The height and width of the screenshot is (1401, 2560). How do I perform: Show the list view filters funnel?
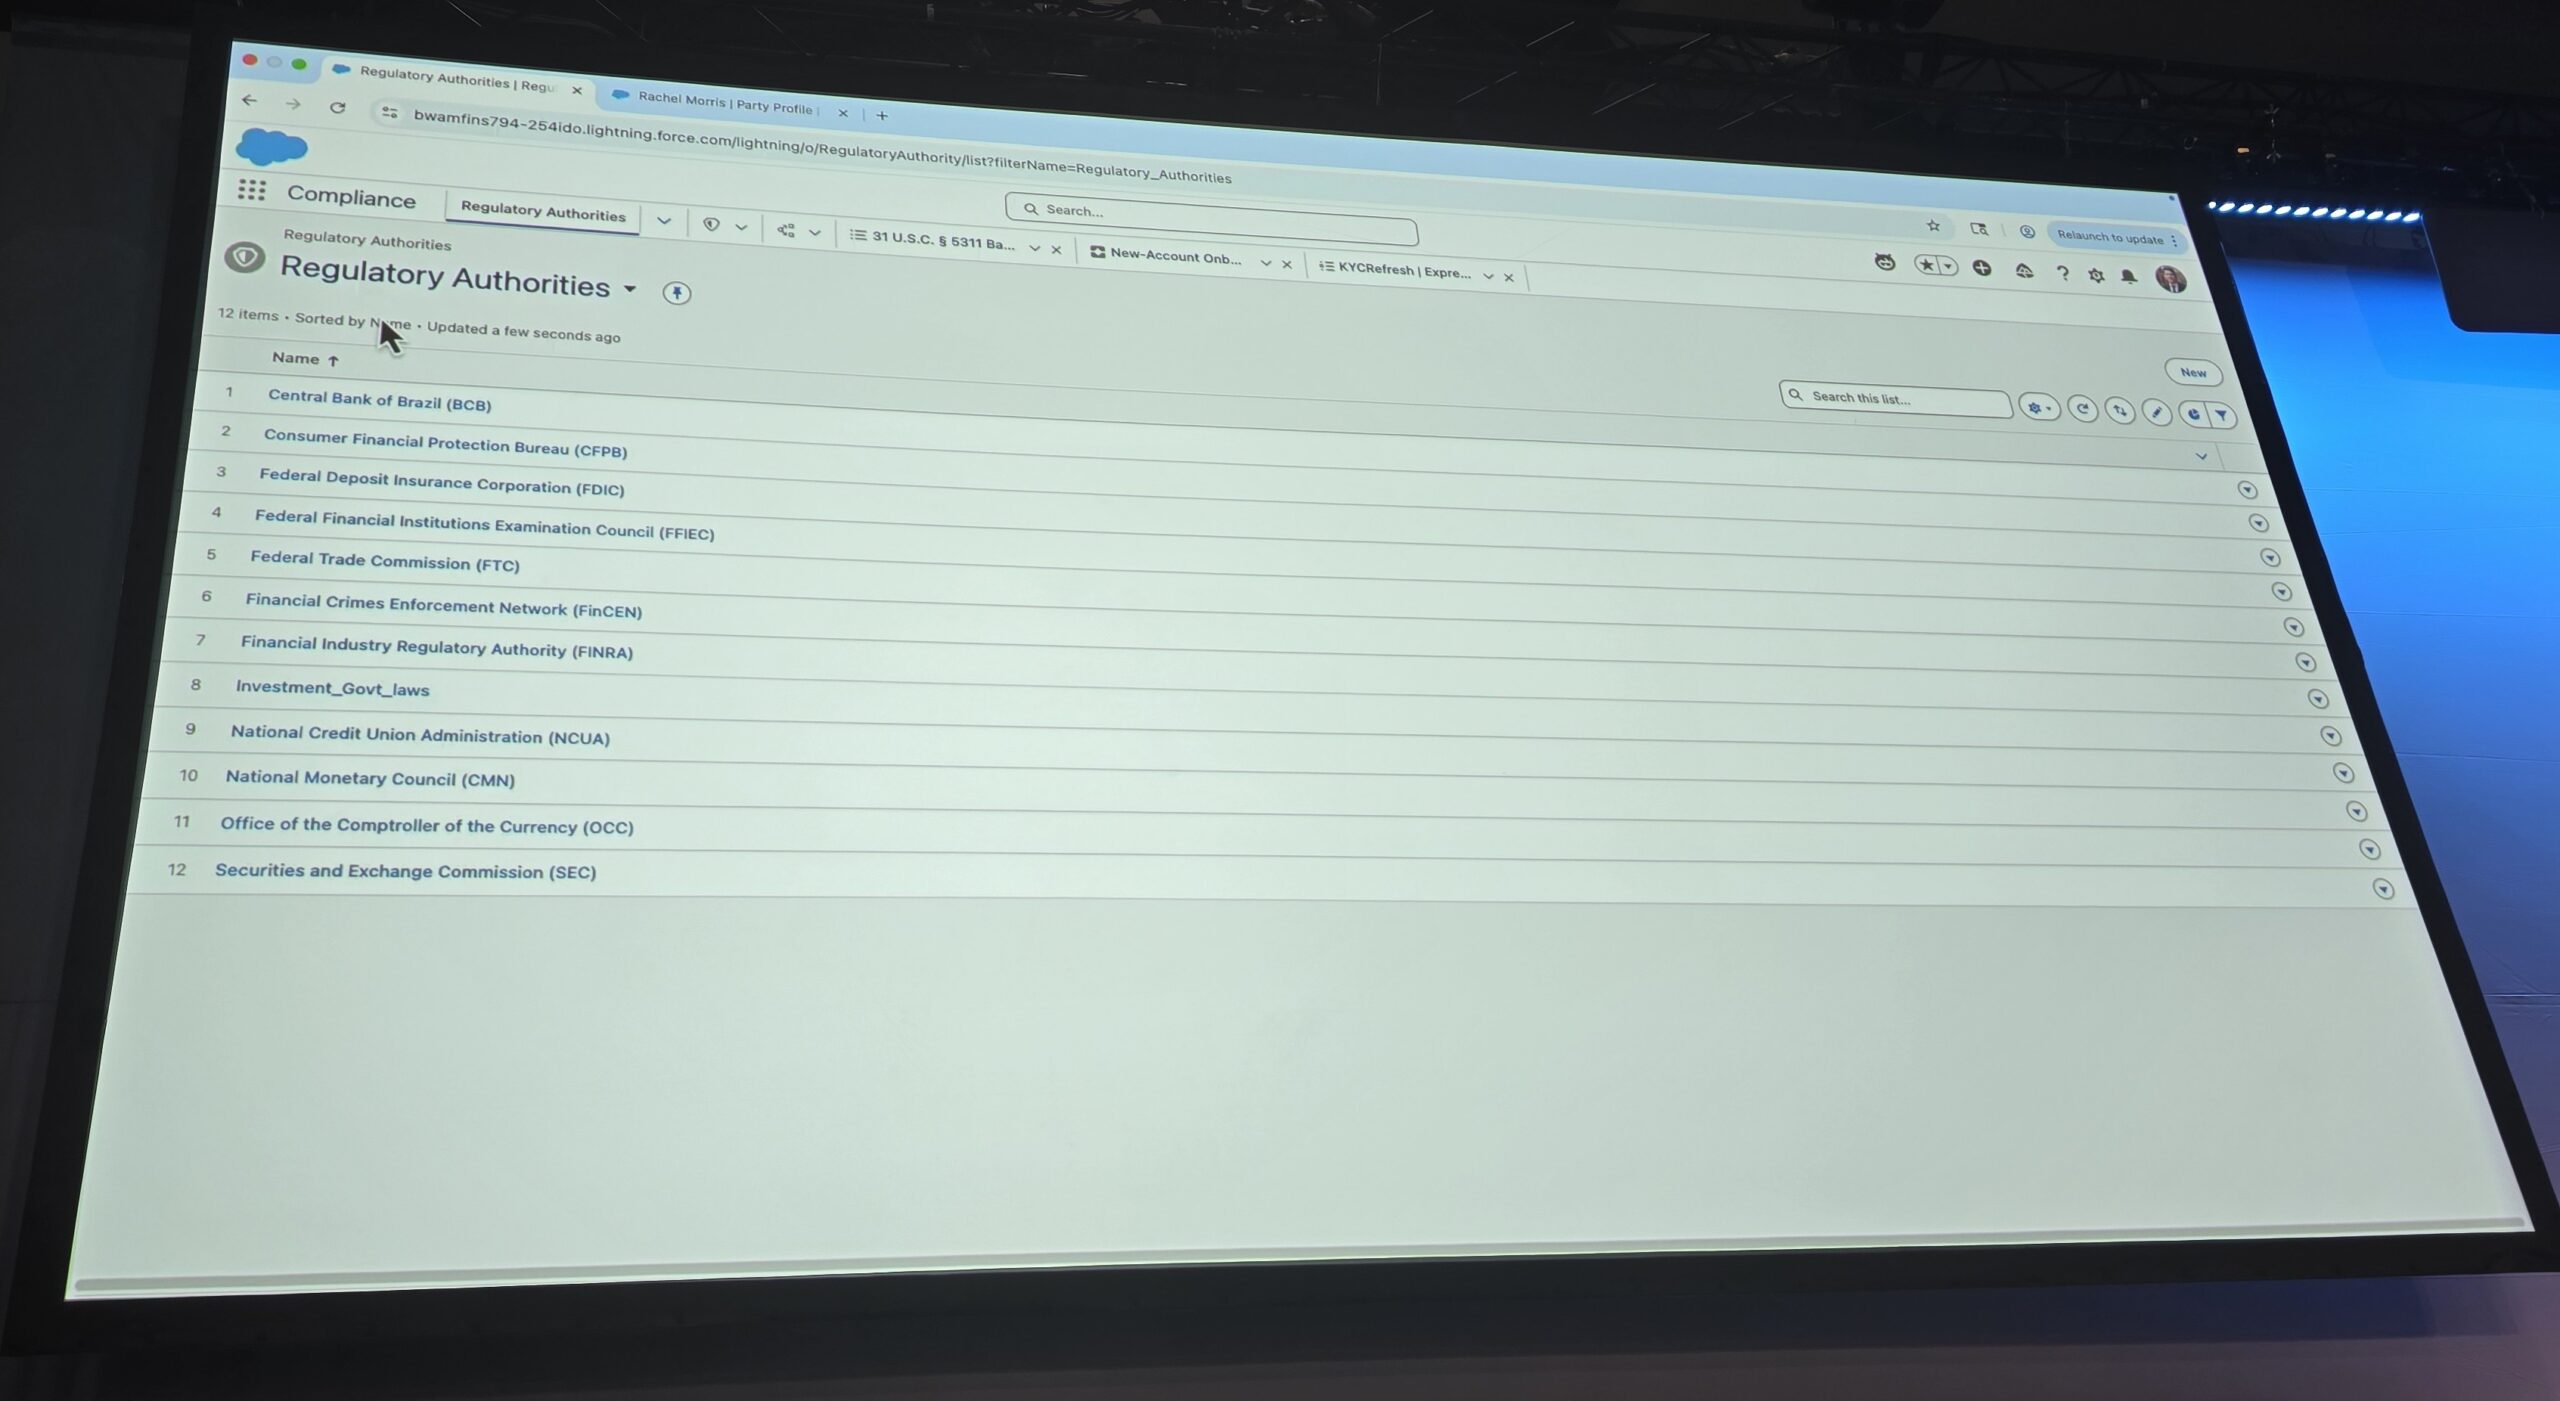[x=2221, y=415]
